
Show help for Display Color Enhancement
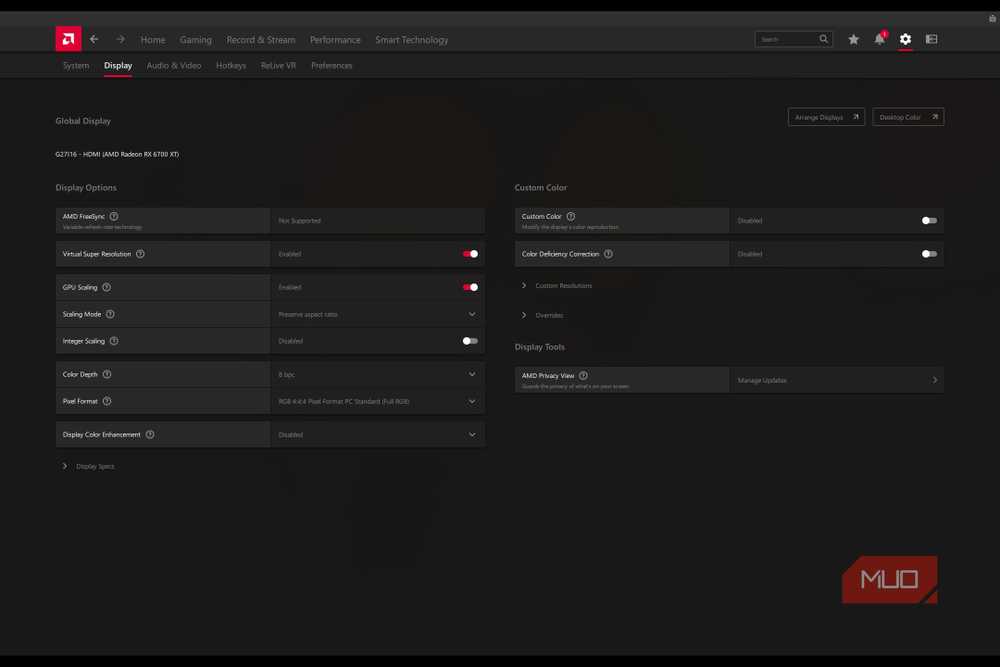click(150, 434)
